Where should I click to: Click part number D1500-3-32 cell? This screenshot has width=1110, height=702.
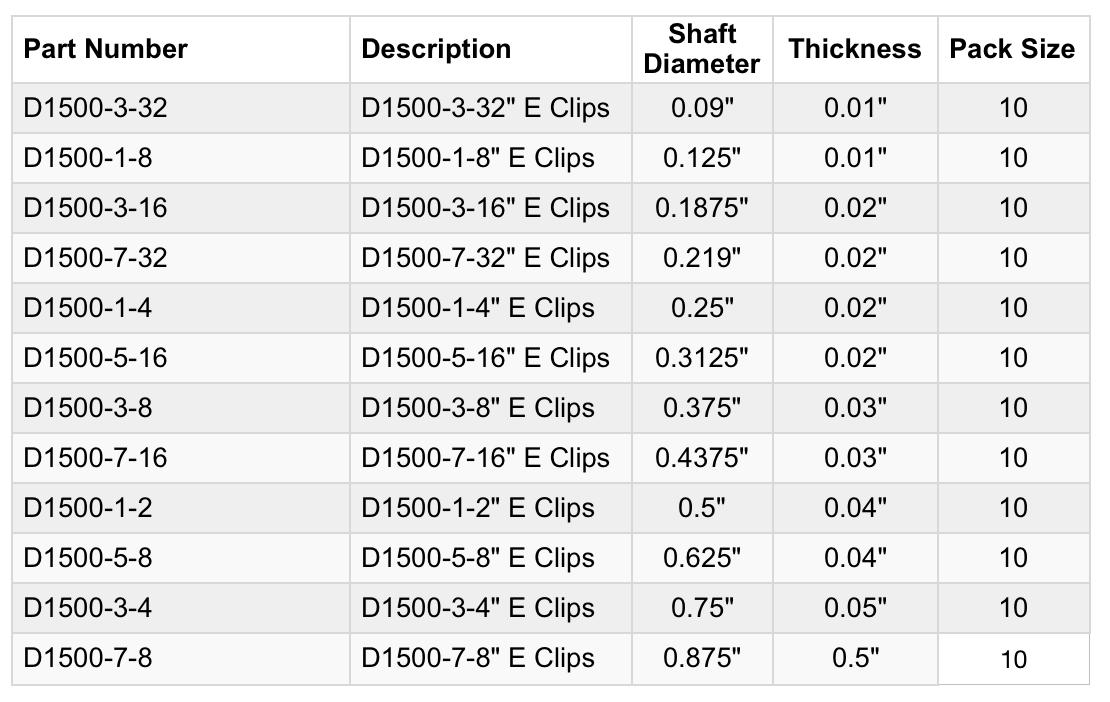tap(96, 108)
